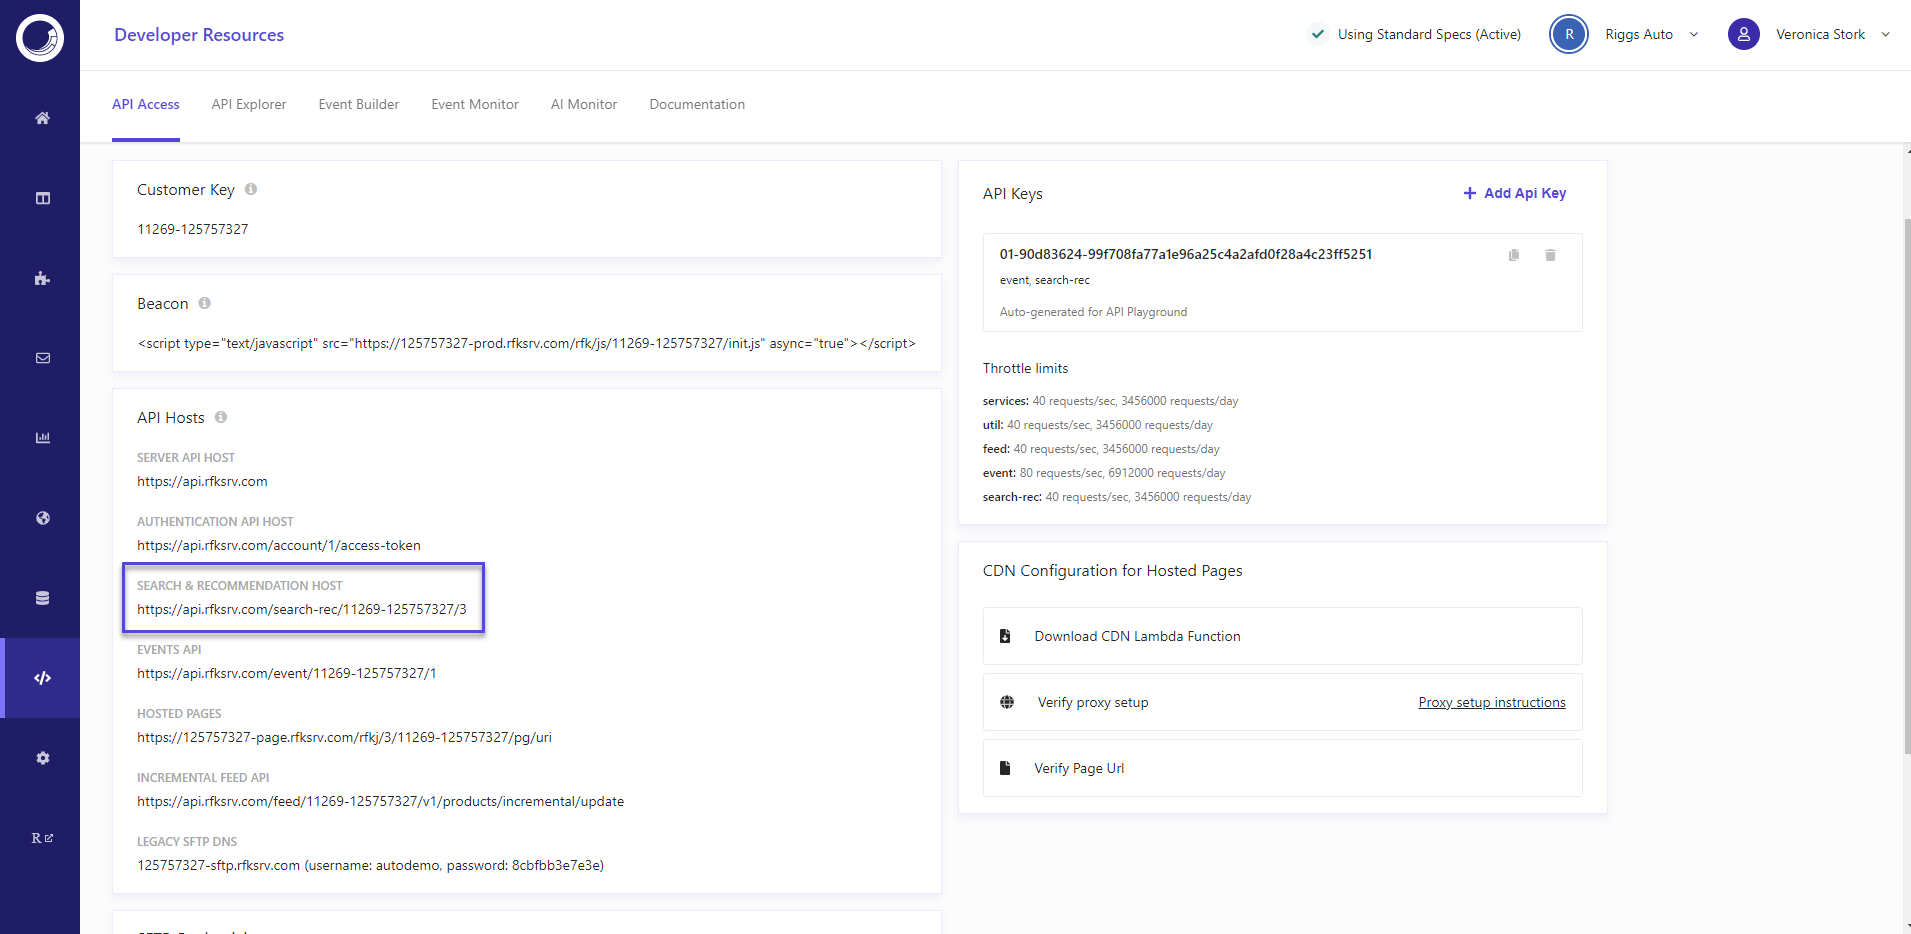Click the Developer Resources title
Screen dimensions: 1911x934
[x=199, y=35]
